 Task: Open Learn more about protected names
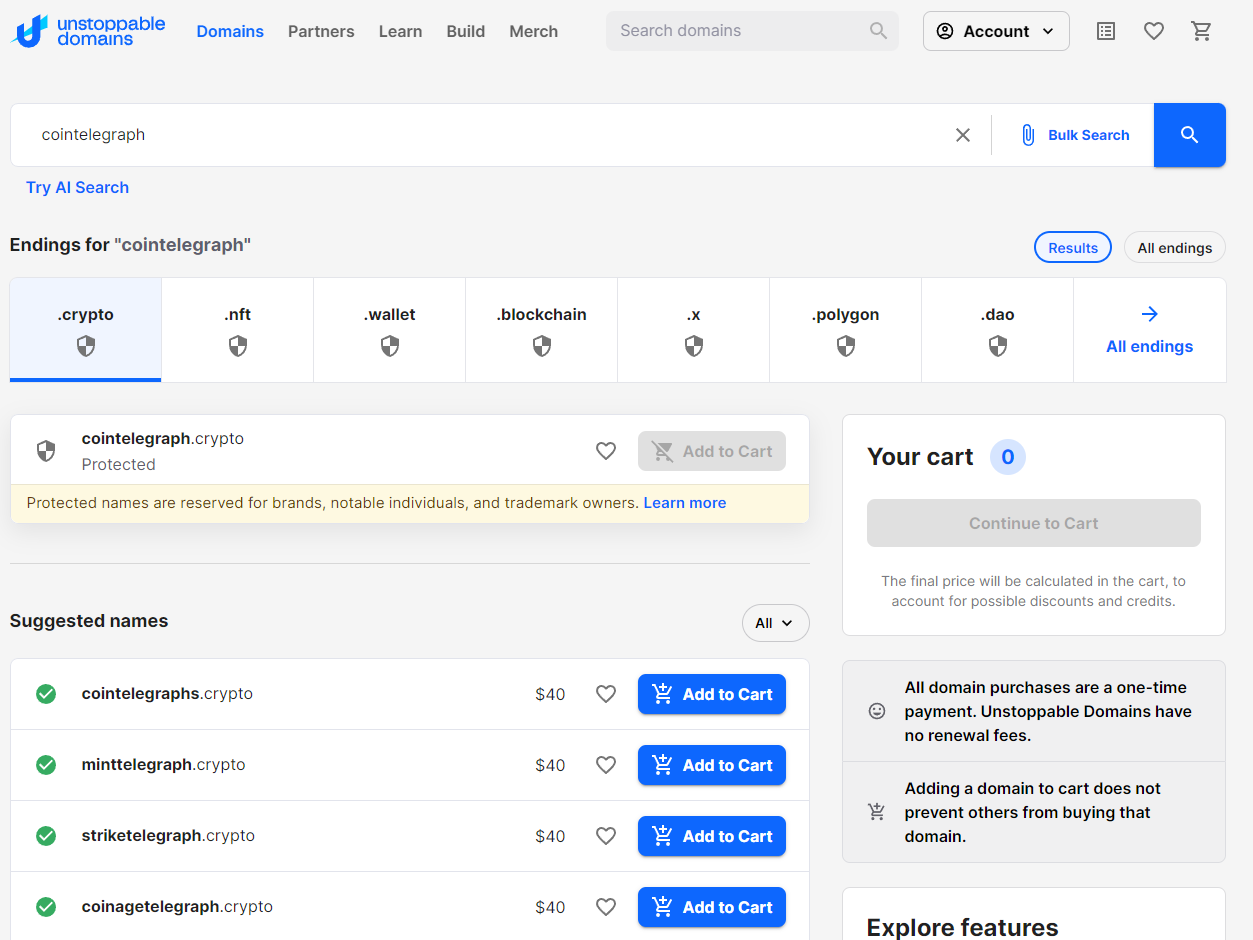point(685,503)
